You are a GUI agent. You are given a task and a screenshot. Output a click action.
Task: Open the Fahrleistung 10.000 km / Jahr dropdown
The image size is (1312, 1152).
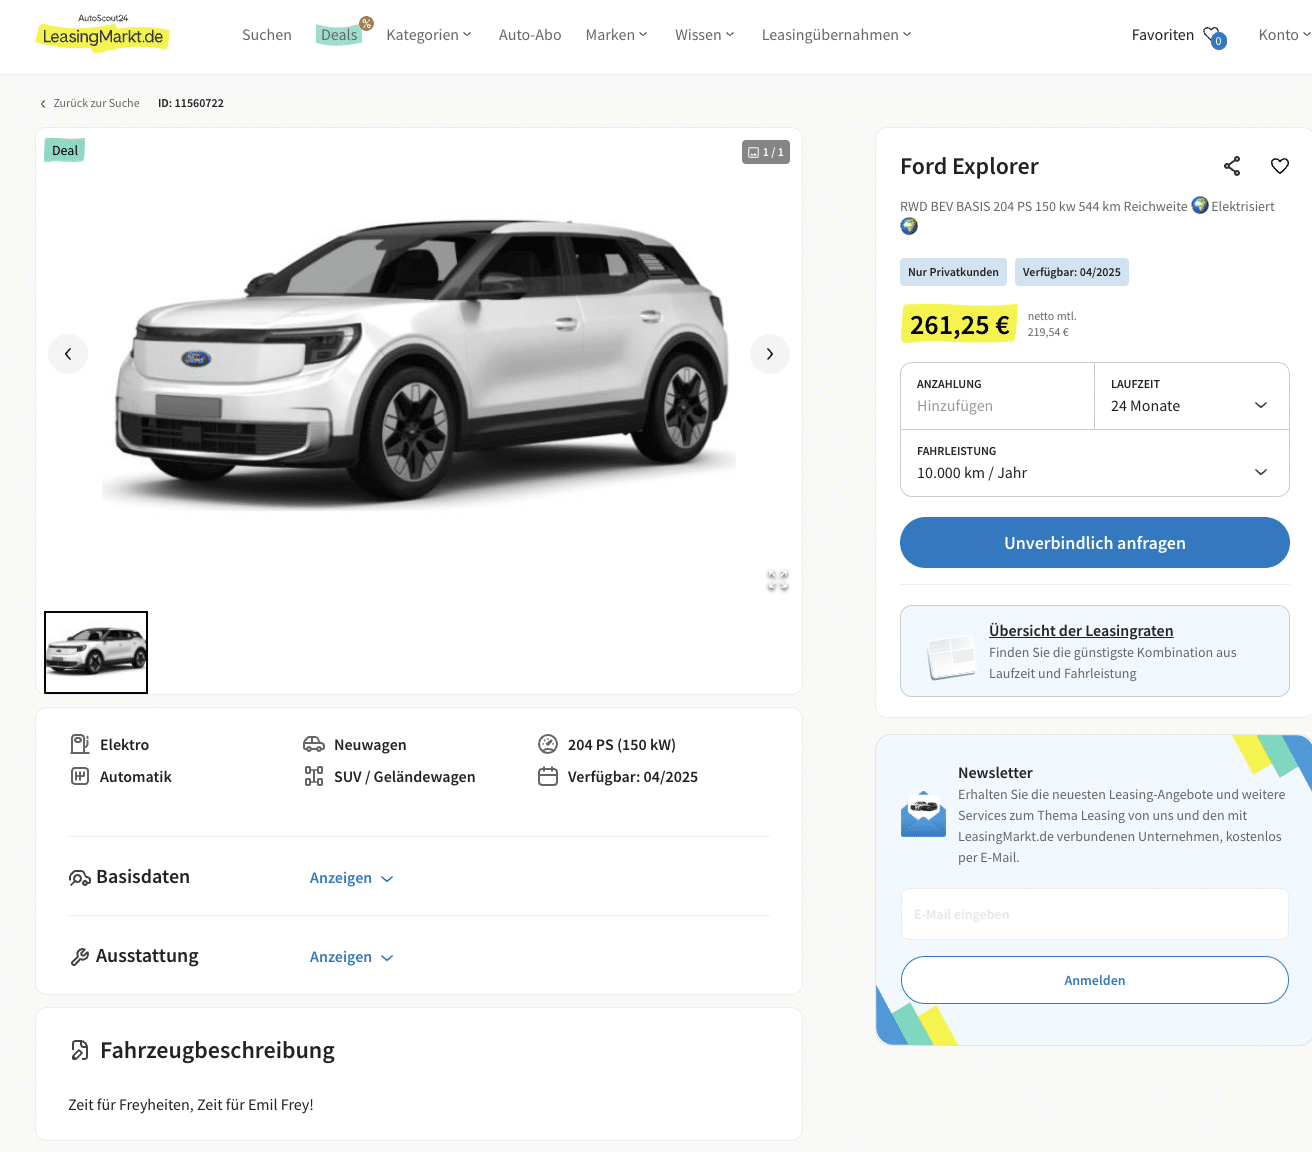click(1095, 463)
